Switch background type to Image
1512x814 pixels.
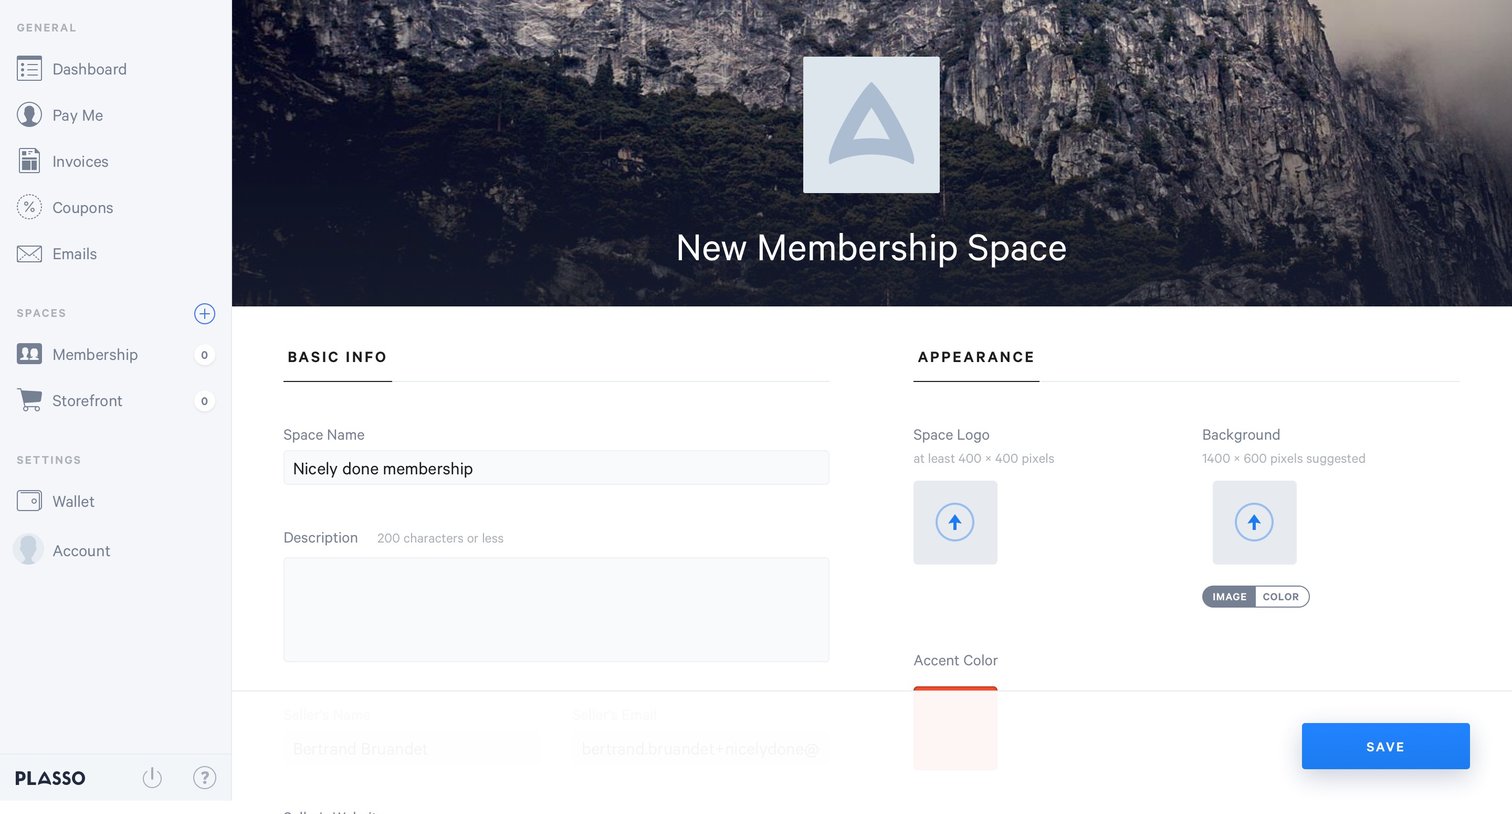tap(1229, 597)
